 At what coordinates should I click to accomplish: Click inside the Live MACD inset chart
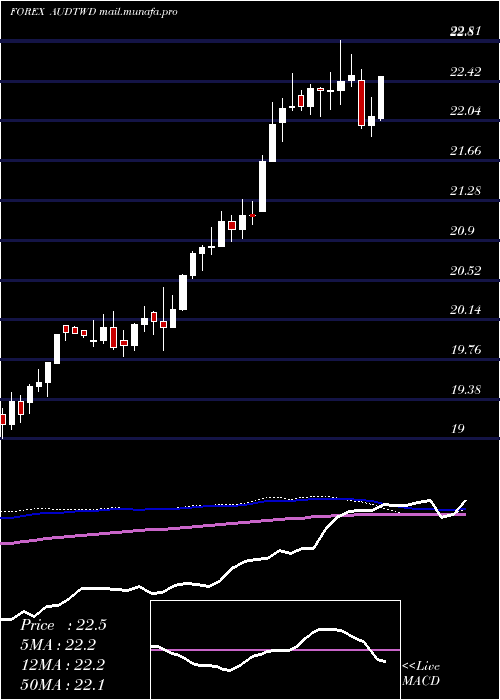[x=275, y=650]
